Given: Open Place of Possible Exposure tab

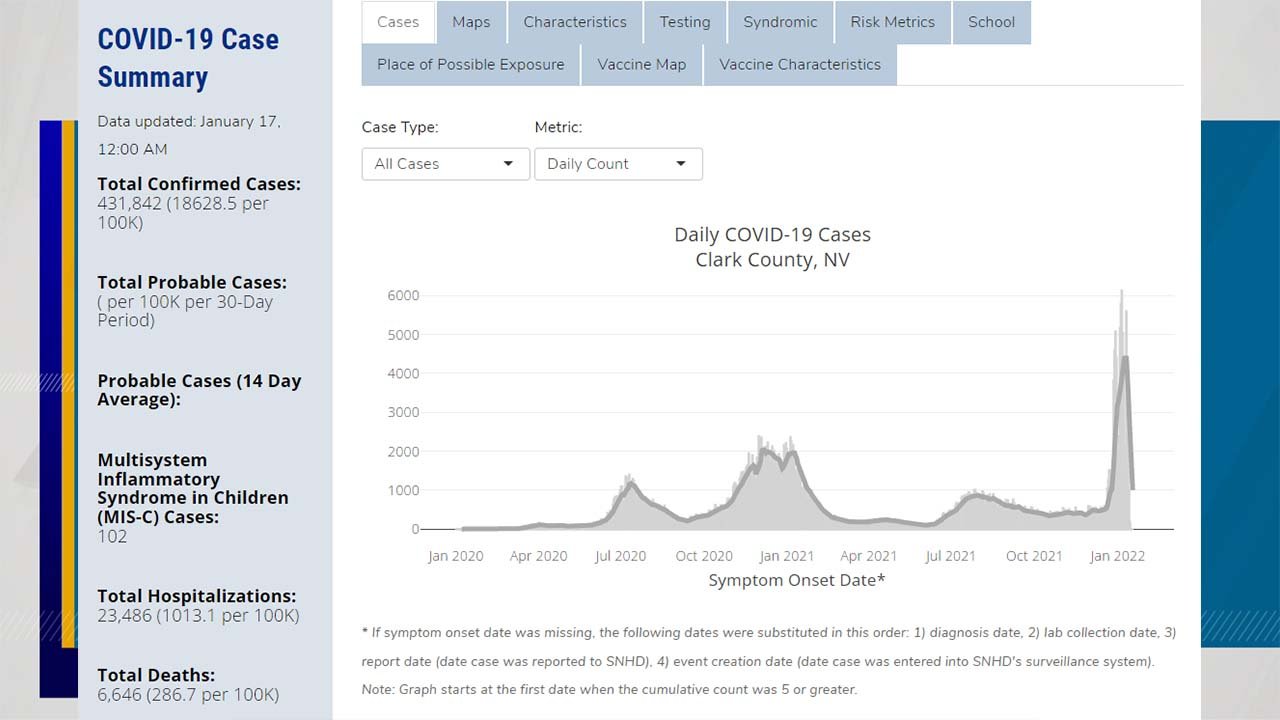Looking at the screenshot, I should 471,64.
